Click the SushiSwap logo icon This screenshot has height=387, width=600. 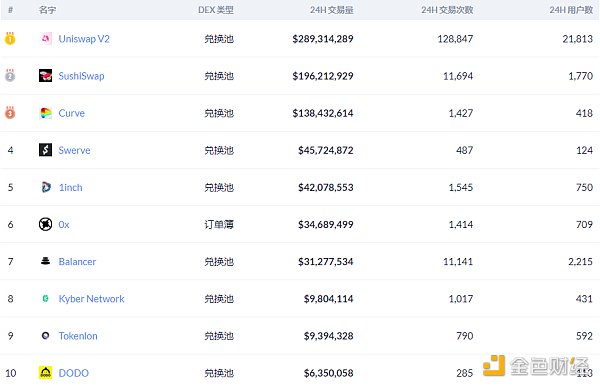pos(46,76)
